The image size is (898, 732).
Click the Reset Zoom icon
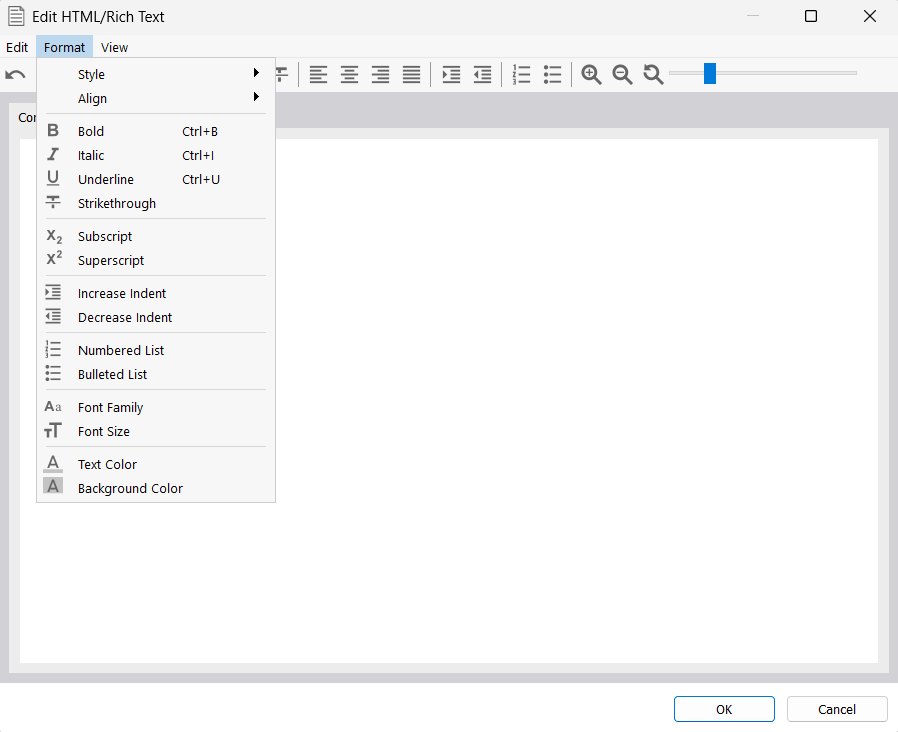pyautogui.click(x=653, y=74)
